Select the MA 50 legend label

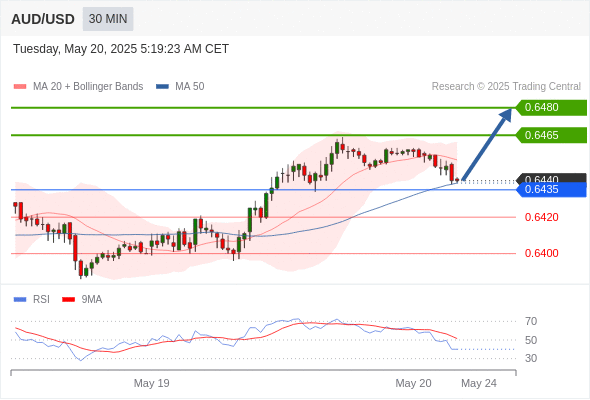[x=190, y=87]
